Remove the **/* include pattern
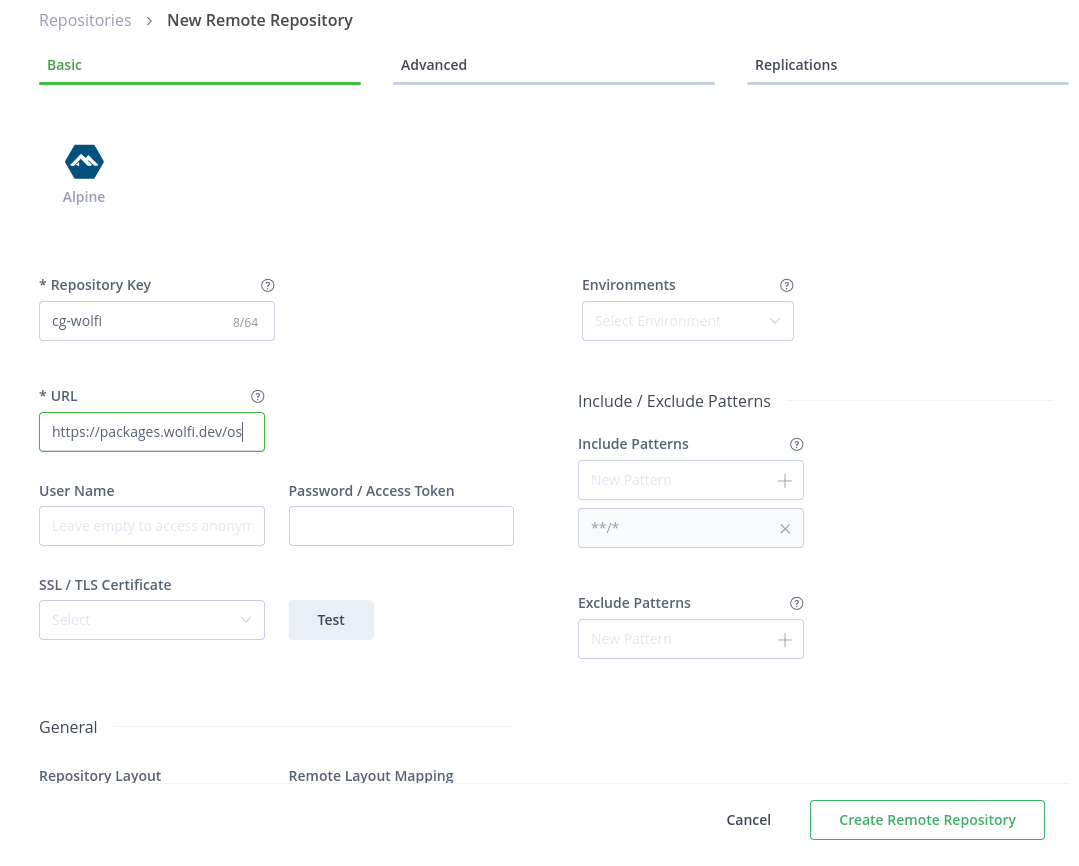This screenshot has height=866, width=1079. [x=785, y=528]
